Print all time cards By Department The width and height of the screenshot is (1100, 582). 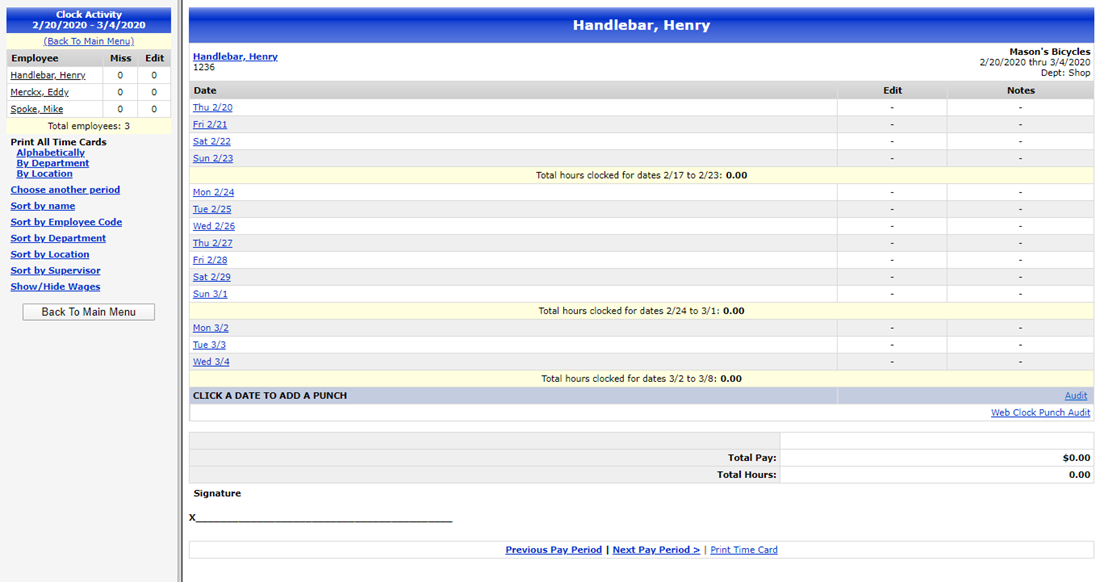click(52, 162)
